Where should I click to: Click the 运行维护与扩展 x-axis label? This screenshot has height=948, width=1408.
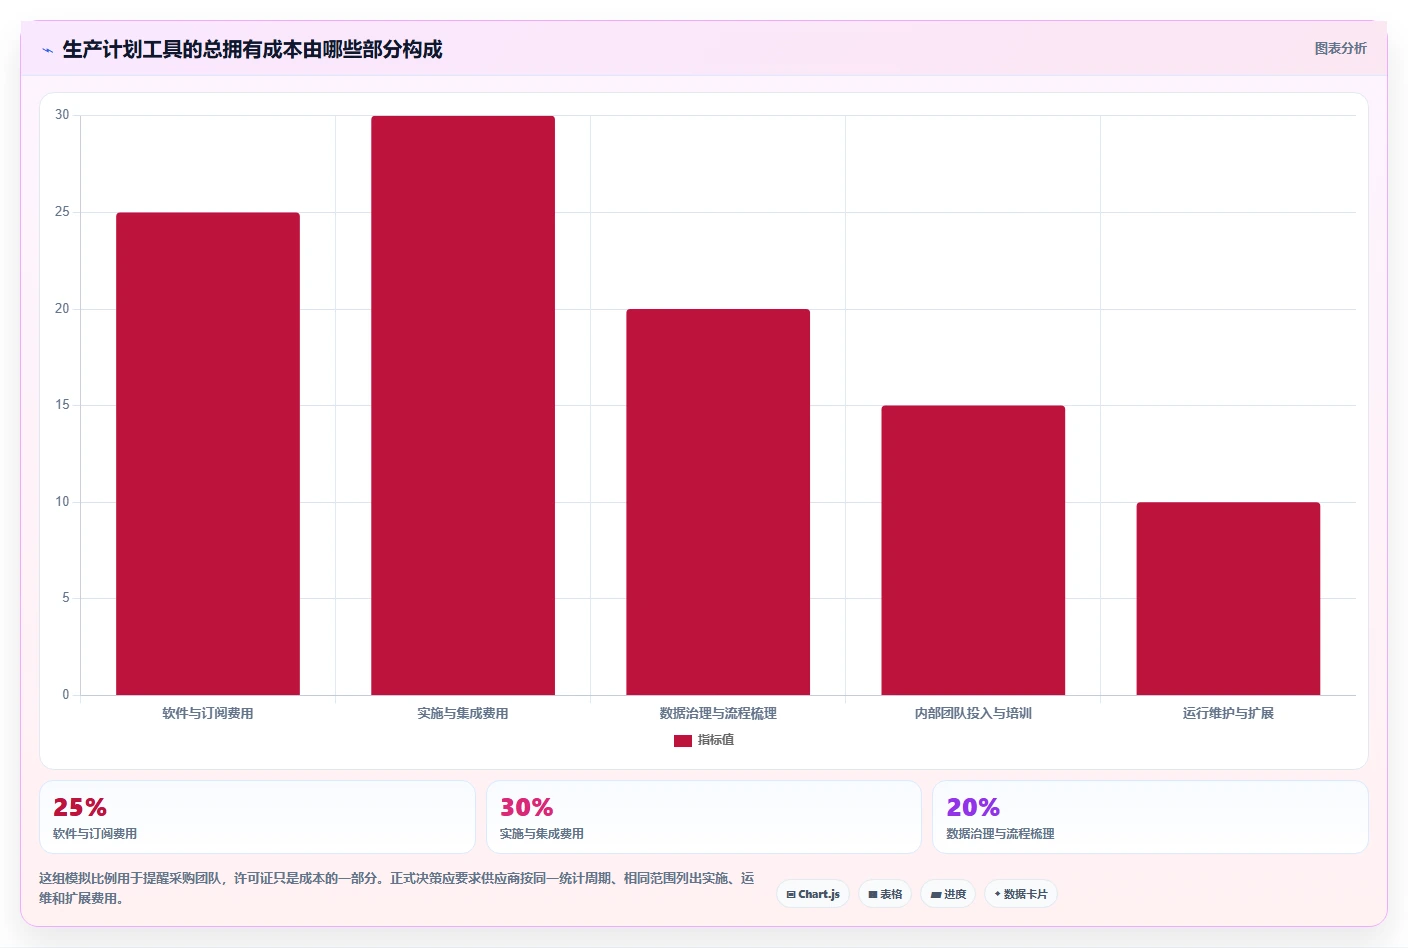pos(1228,713)
